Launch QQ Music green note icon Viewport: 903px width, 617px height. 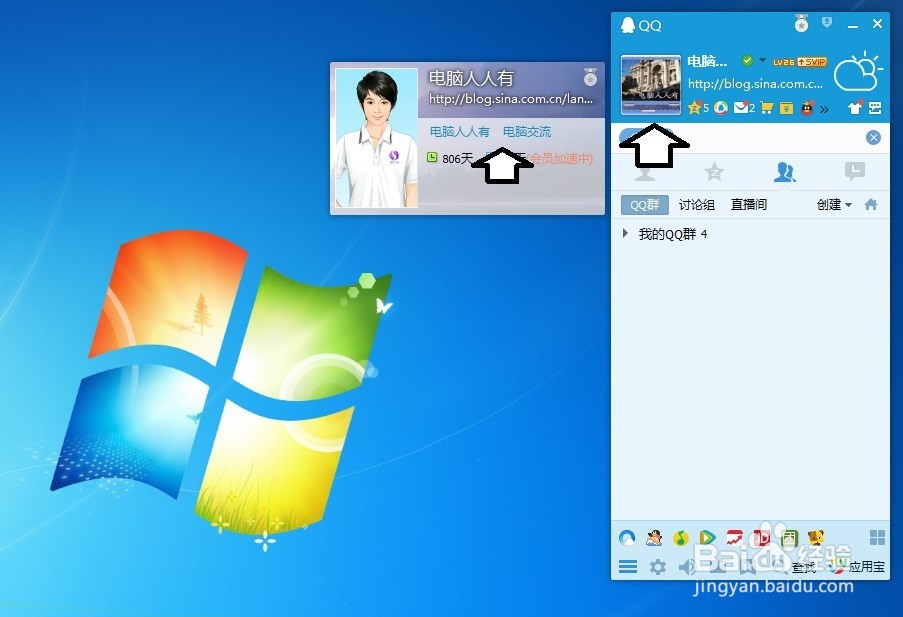pyautogui.click(x=681, y=538)
